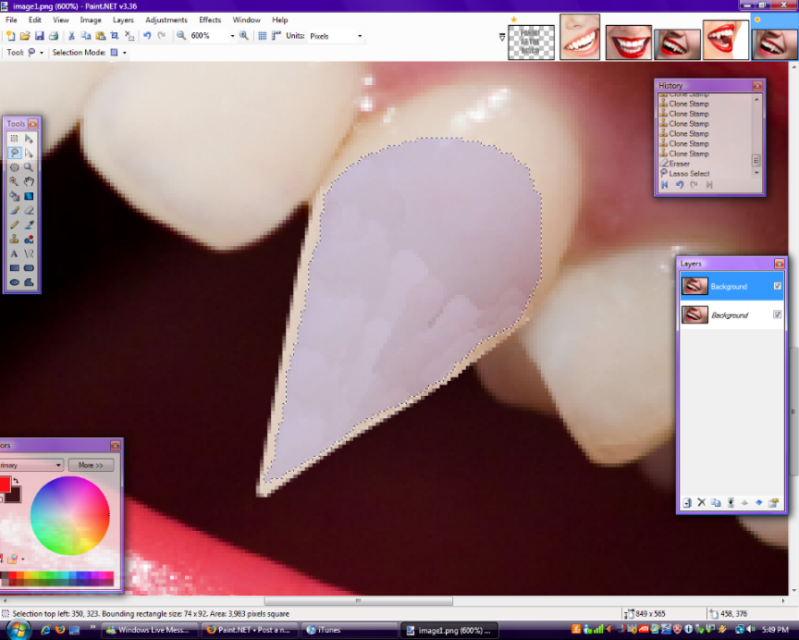Select the Pencil tool
The height and width of the screenshot is (640, 799).
tap(14, 225)
